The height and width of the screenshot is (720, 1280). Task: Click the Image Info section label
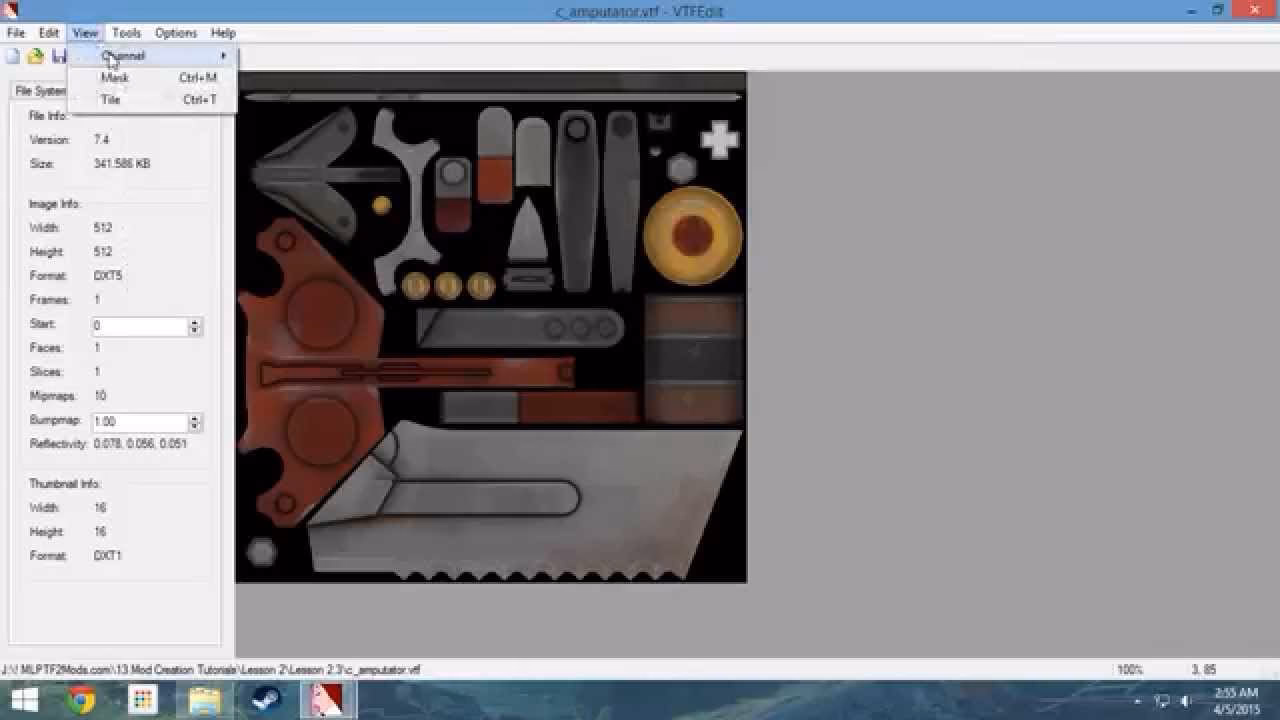55,204
